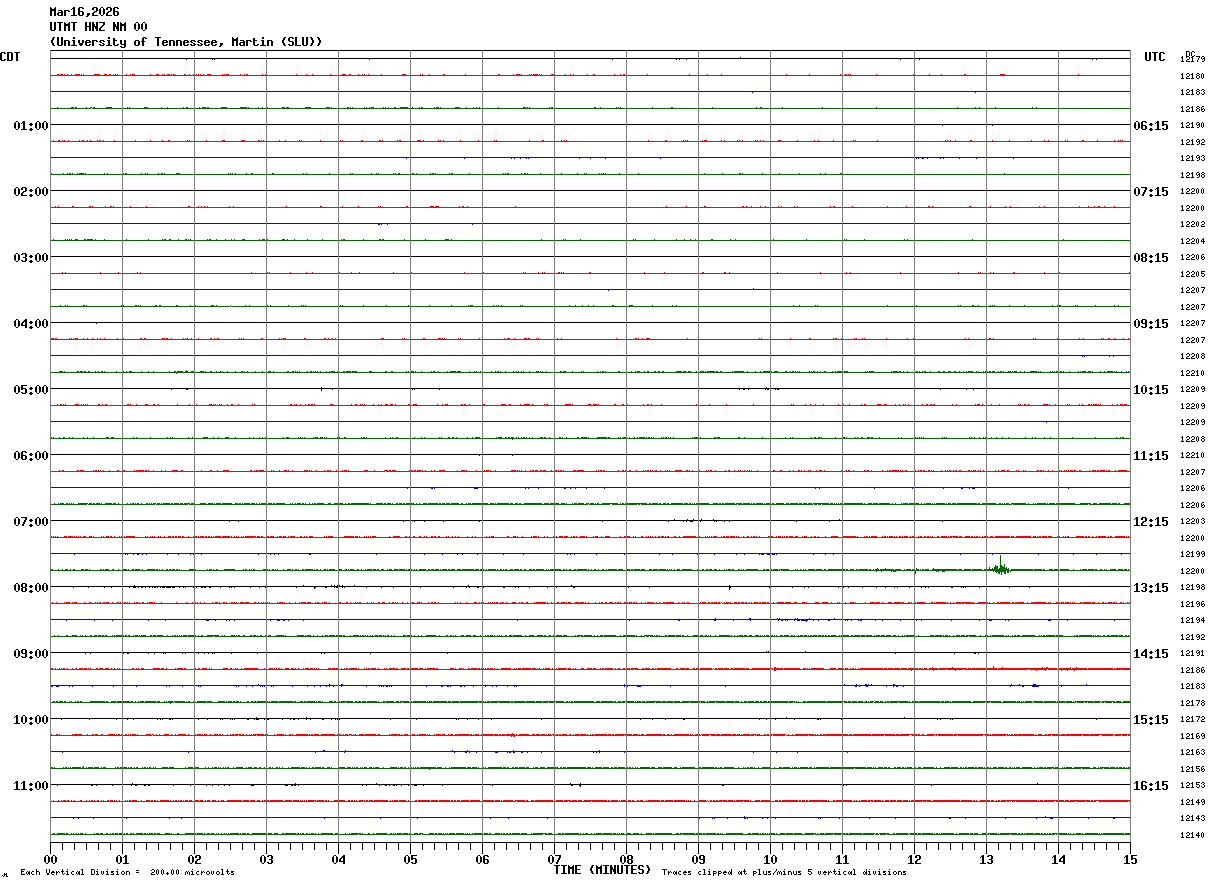Select DC offset value 12143
The image size is (1210, 886).
pos(1192,818)
